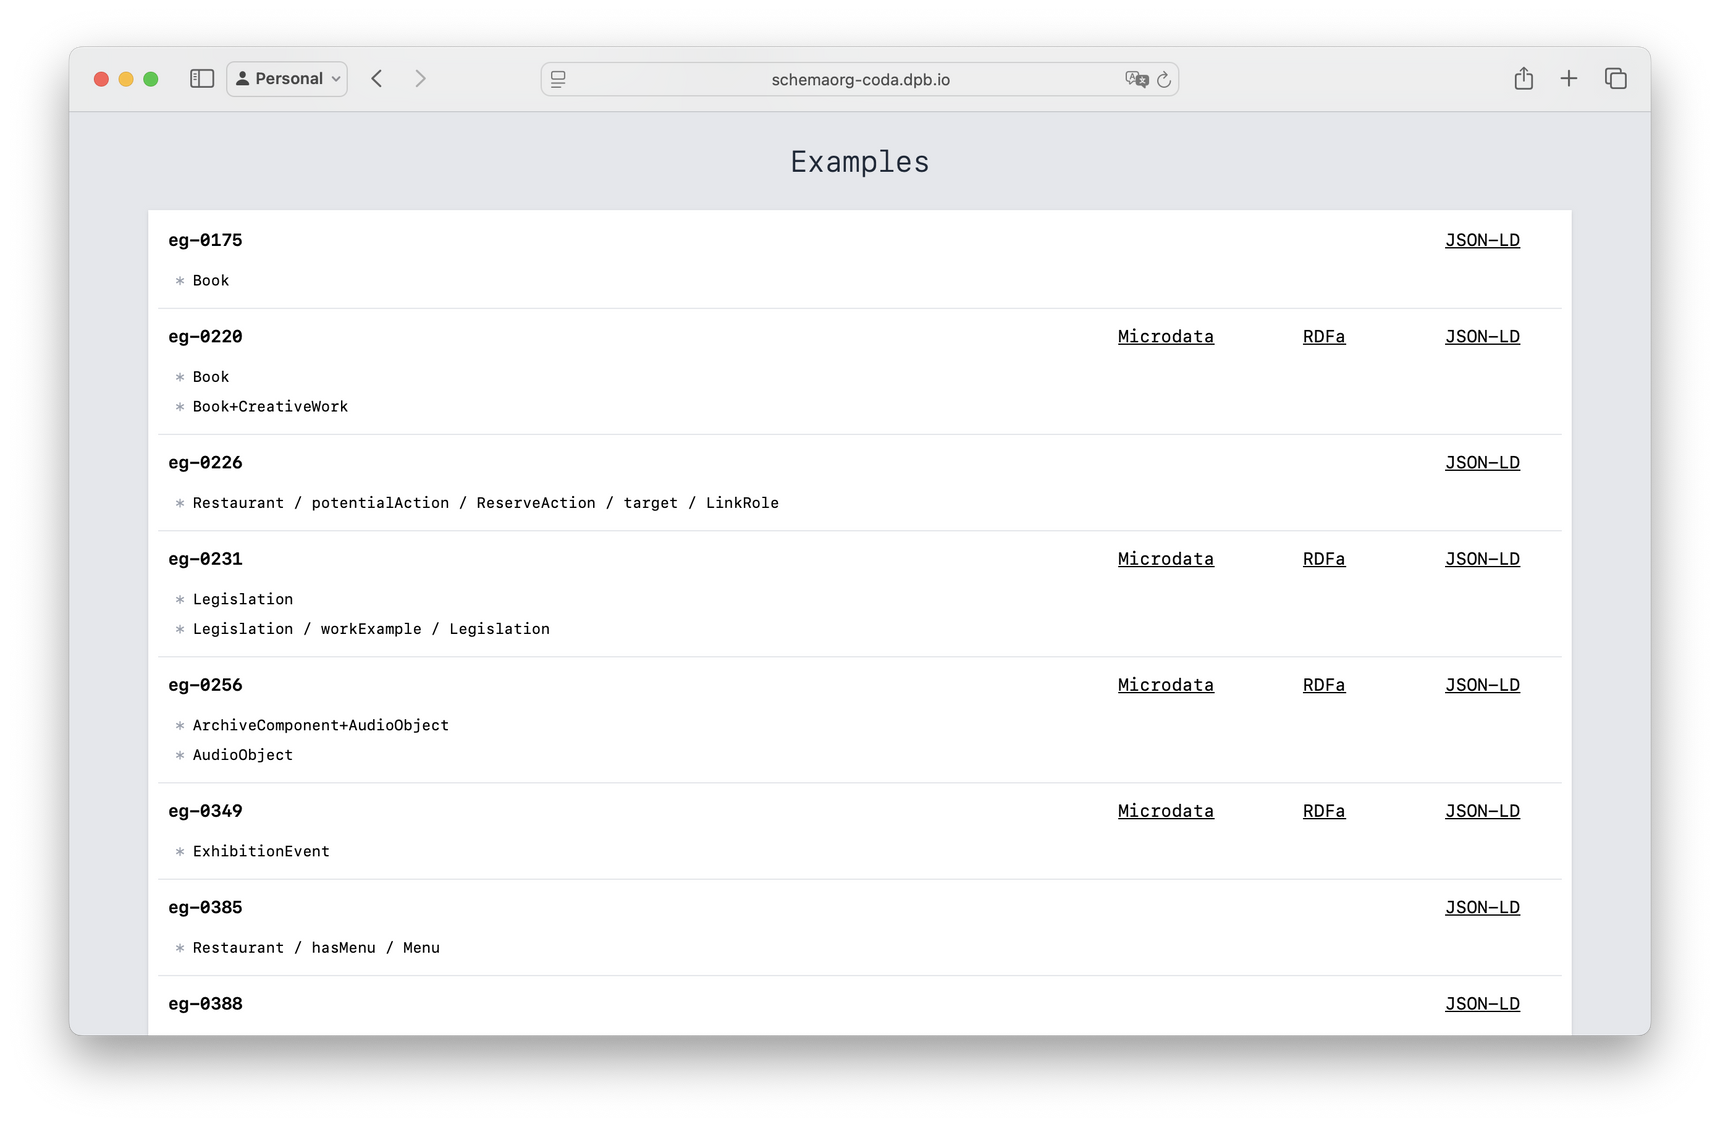
Task: Open the share sheet
Action: pyautogui.click(x=1524, y=78)
